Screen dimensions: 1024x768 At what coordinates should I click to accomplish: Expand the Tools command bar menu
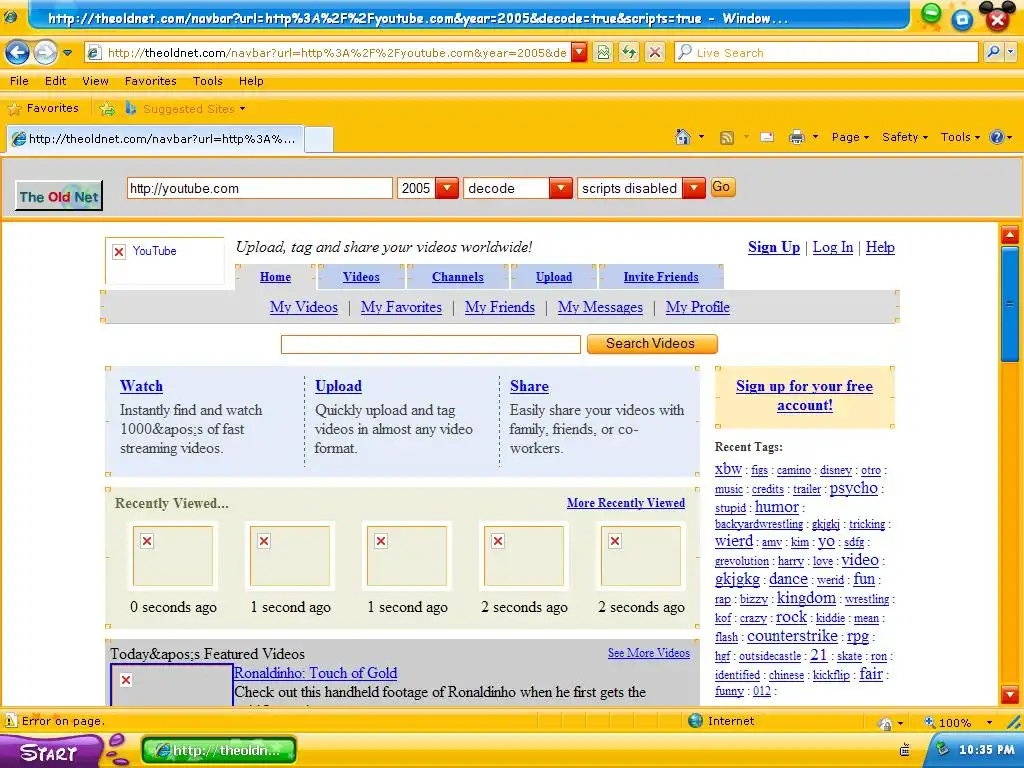960,137
